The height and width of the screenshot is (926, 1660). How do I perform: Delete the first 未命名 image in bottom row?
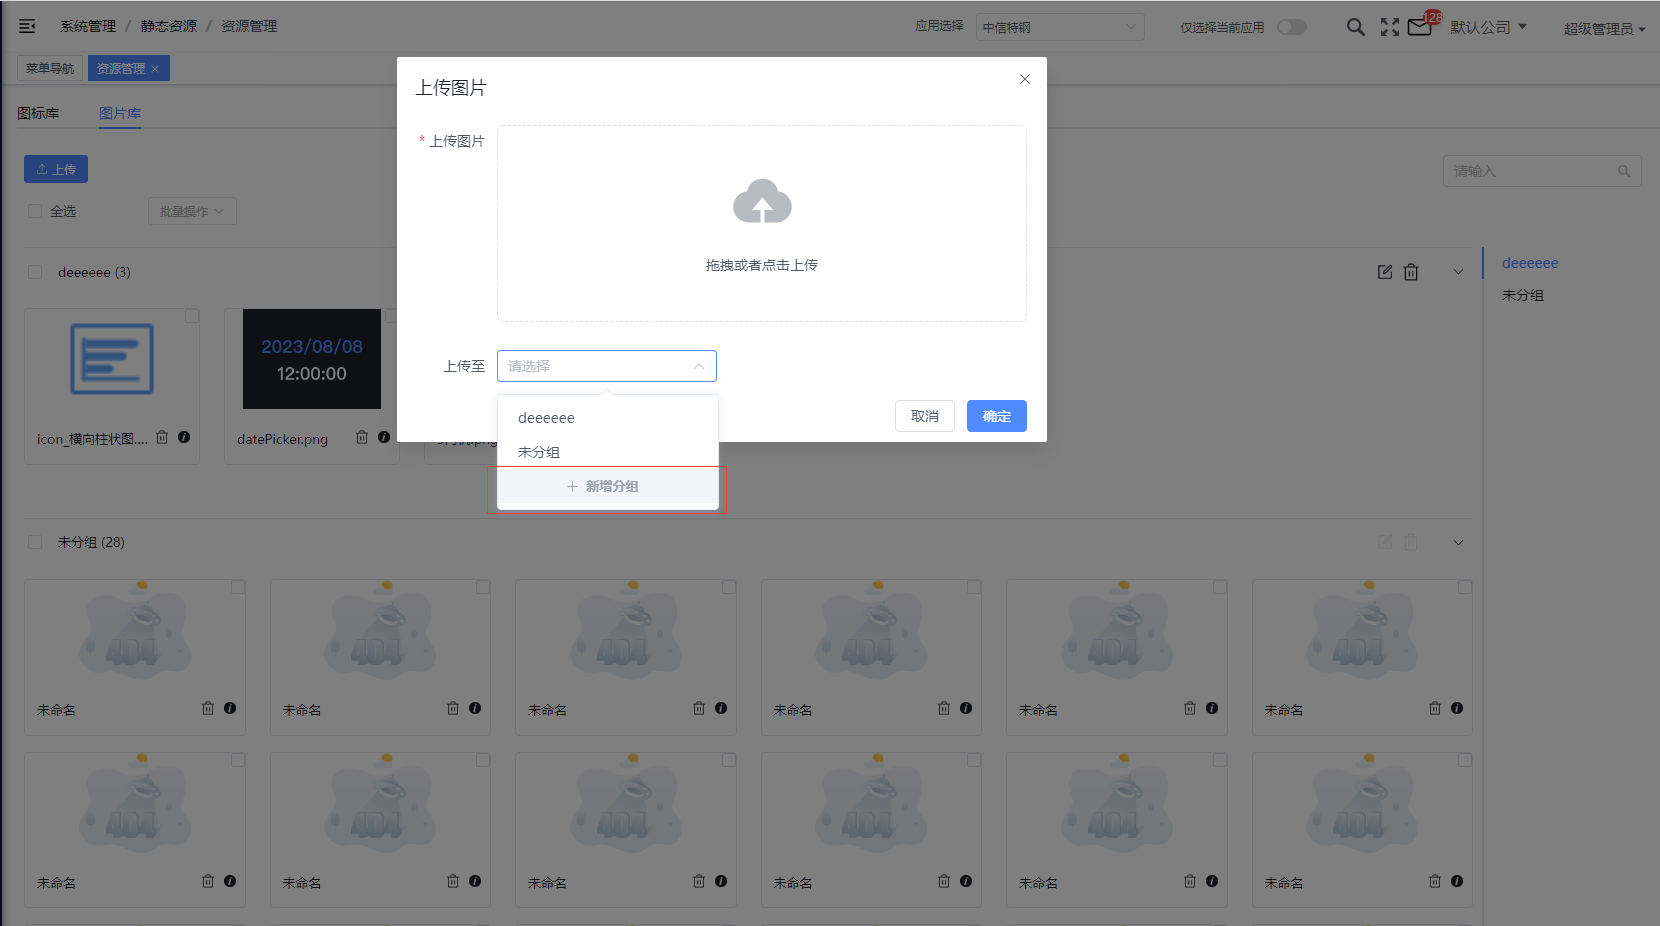point(208,881)
